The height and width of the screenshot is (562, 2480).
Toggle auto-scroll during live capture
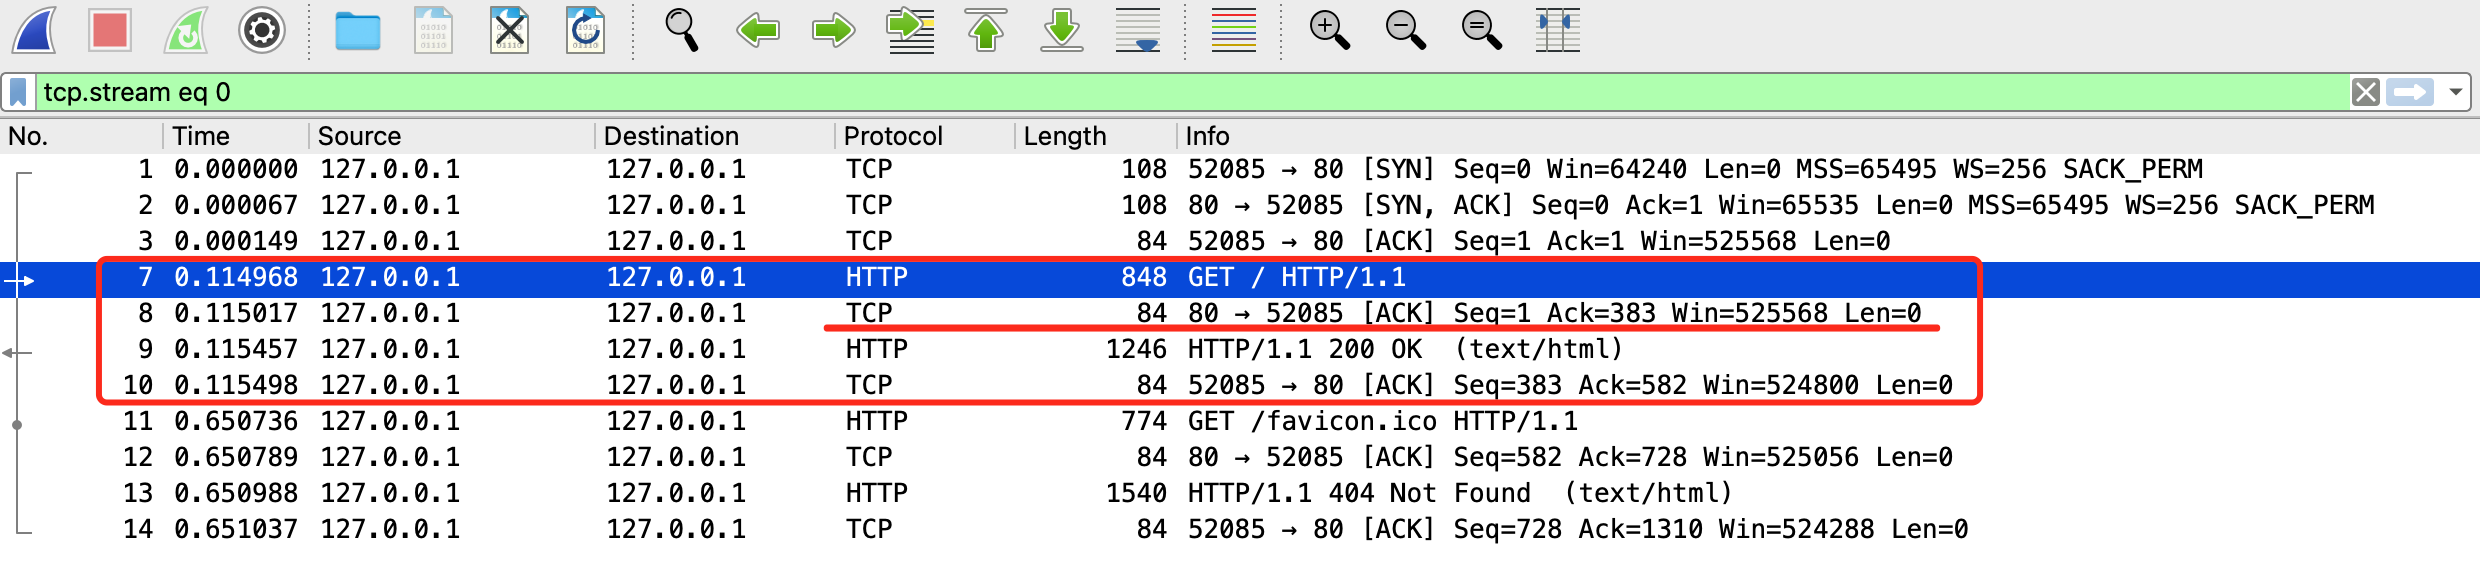[x=1137, y=30]
